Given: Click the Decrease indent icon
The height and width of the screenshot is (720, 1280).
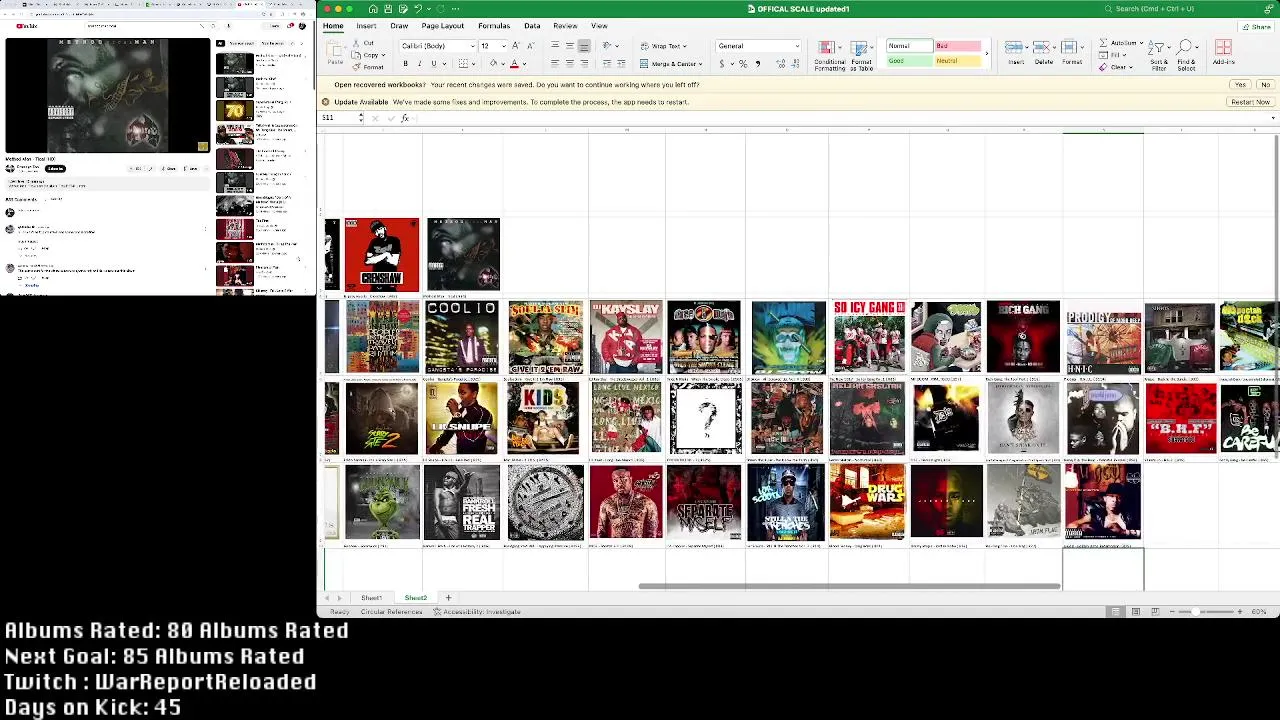Looking at the screenshot, I should (x=607, y=64).
